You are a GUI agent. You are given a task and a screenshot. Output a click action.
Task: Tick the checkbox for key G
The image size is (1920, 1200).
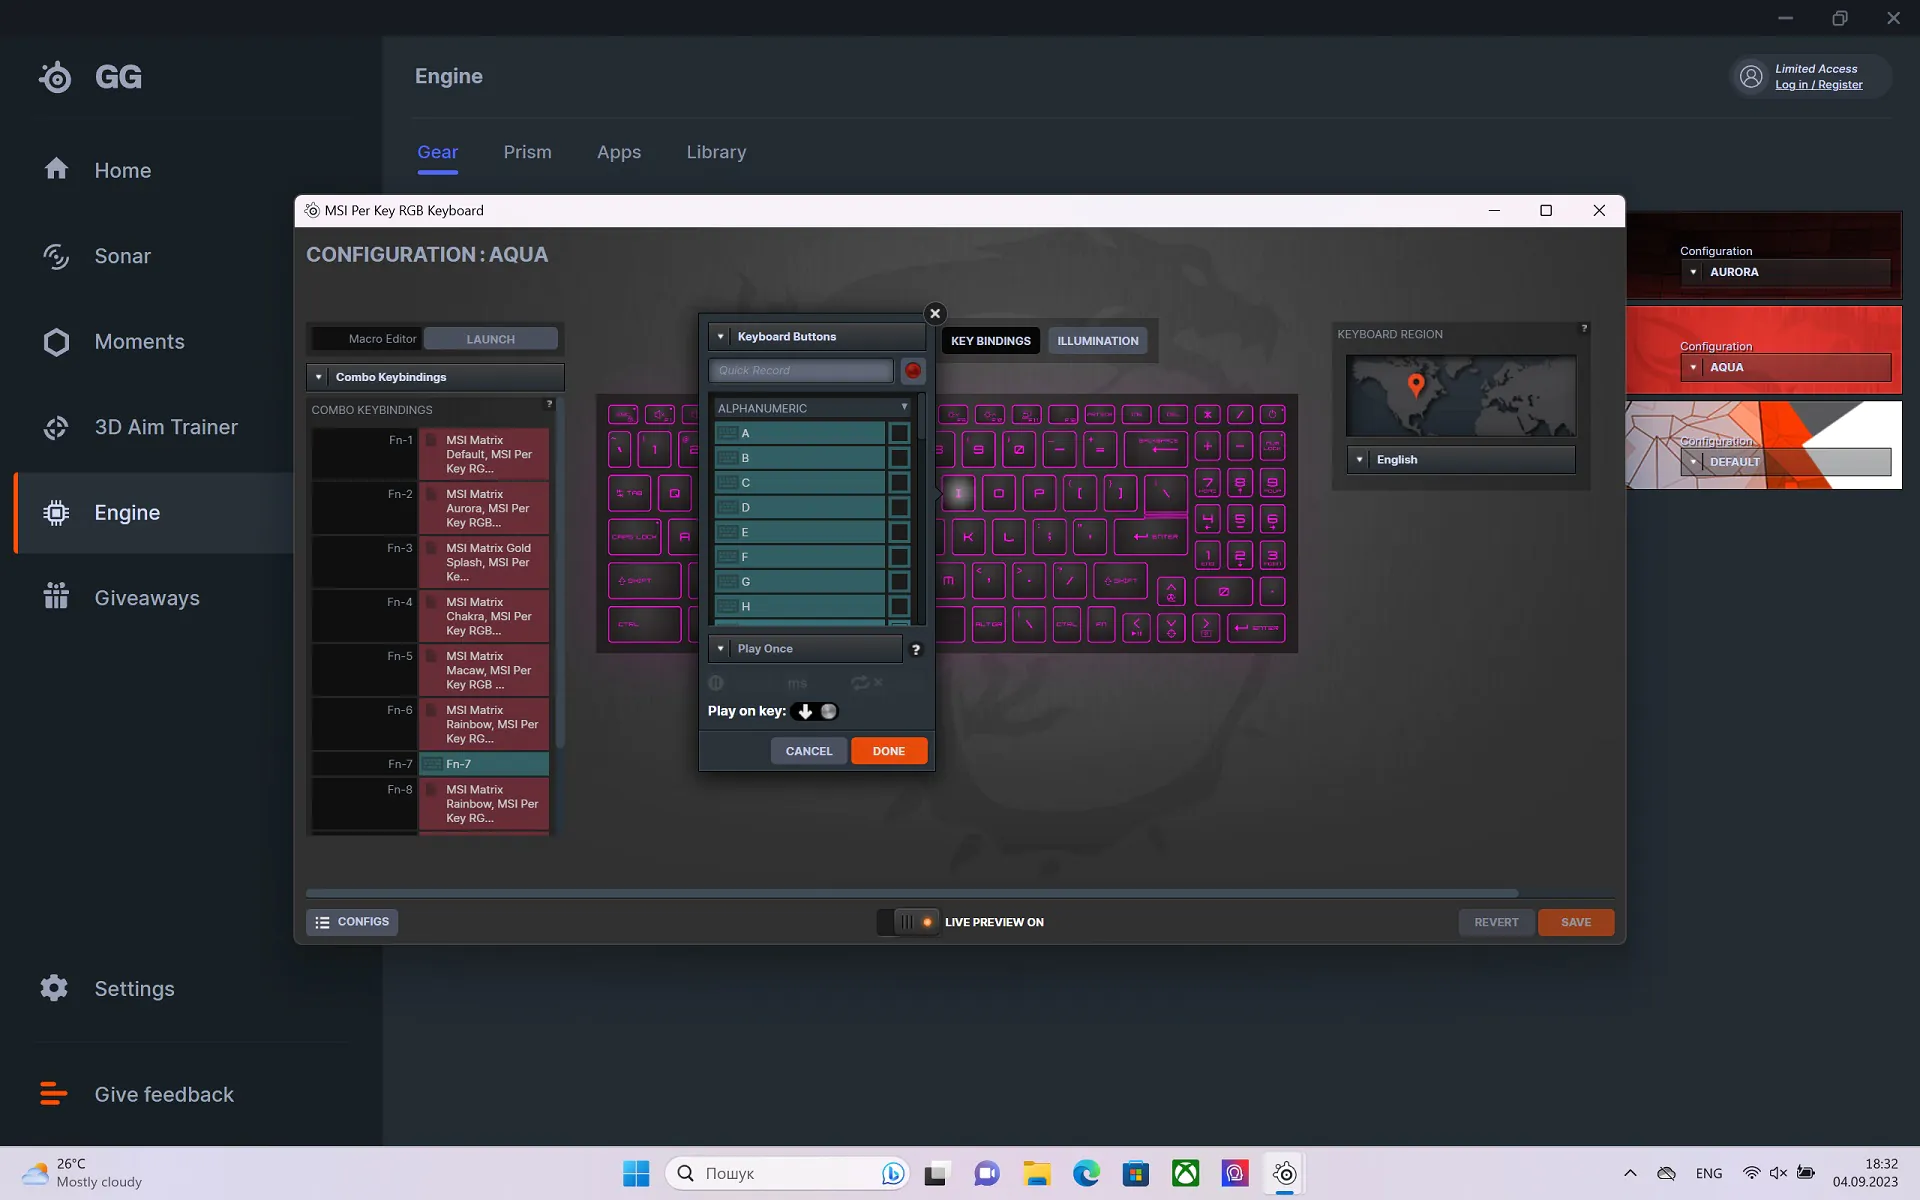pos(899,582)
